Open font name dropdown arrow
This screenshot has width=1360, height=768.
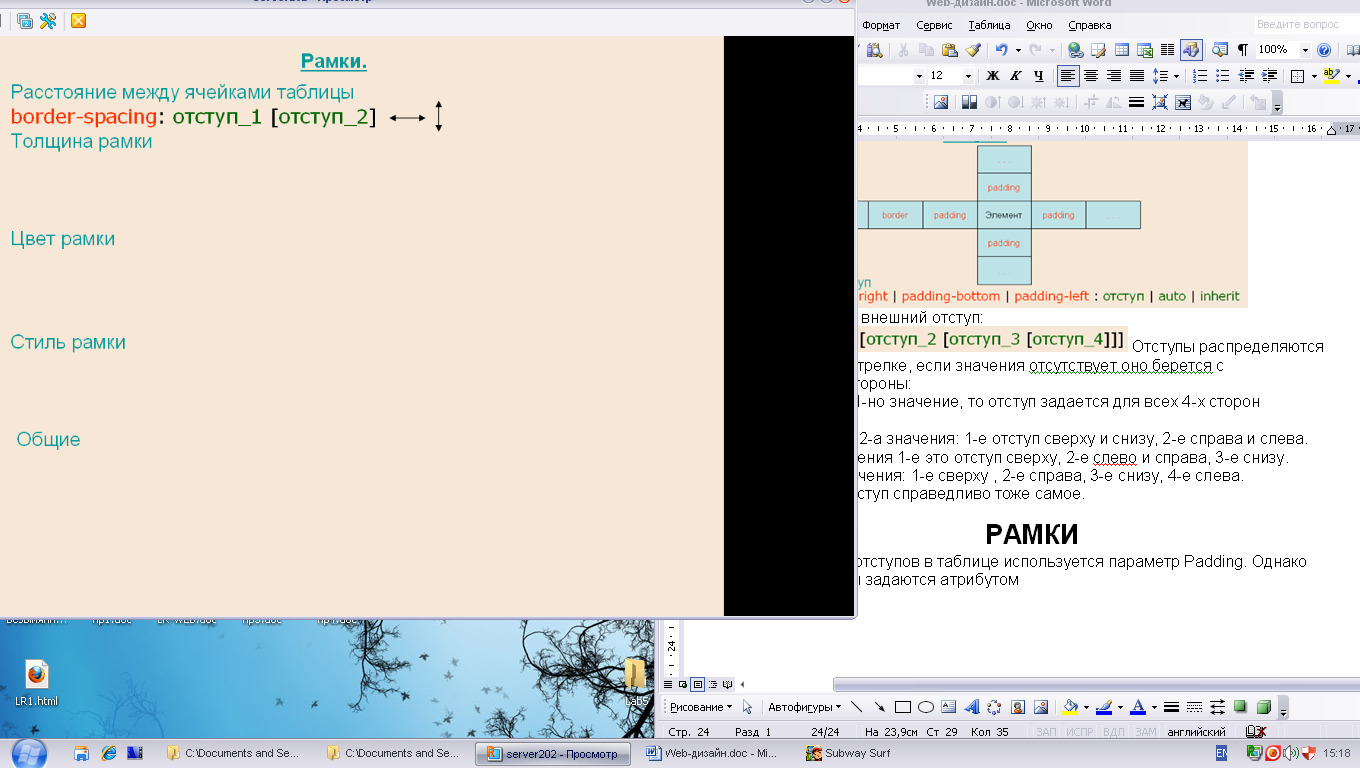(x=919, y=76)
